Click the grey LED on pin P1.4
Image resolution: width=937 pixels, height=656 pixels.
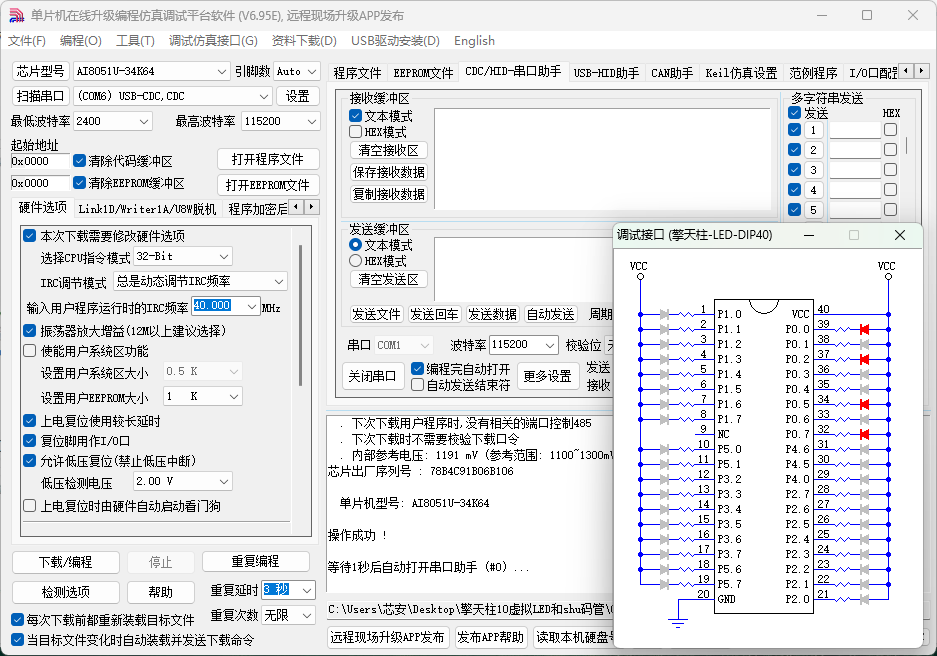click(665, 374)
